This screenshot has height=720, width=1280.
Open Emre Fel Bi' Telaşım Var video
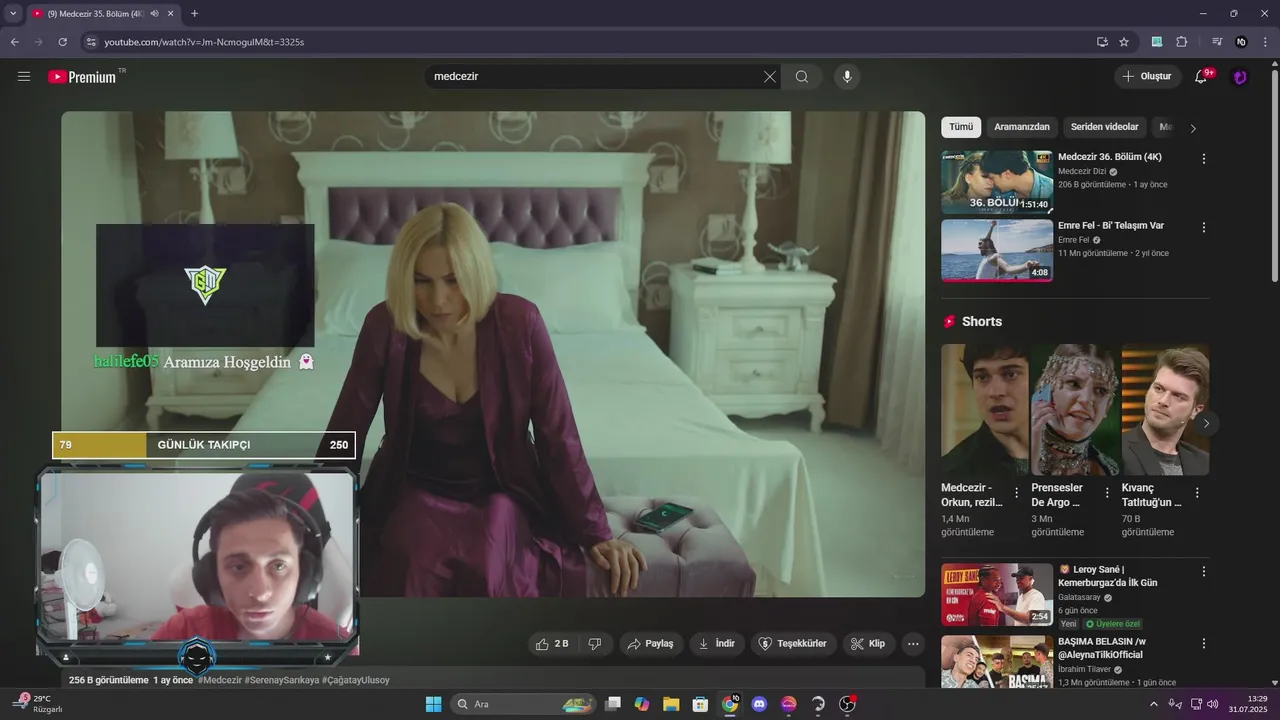(x=997, y=251)
